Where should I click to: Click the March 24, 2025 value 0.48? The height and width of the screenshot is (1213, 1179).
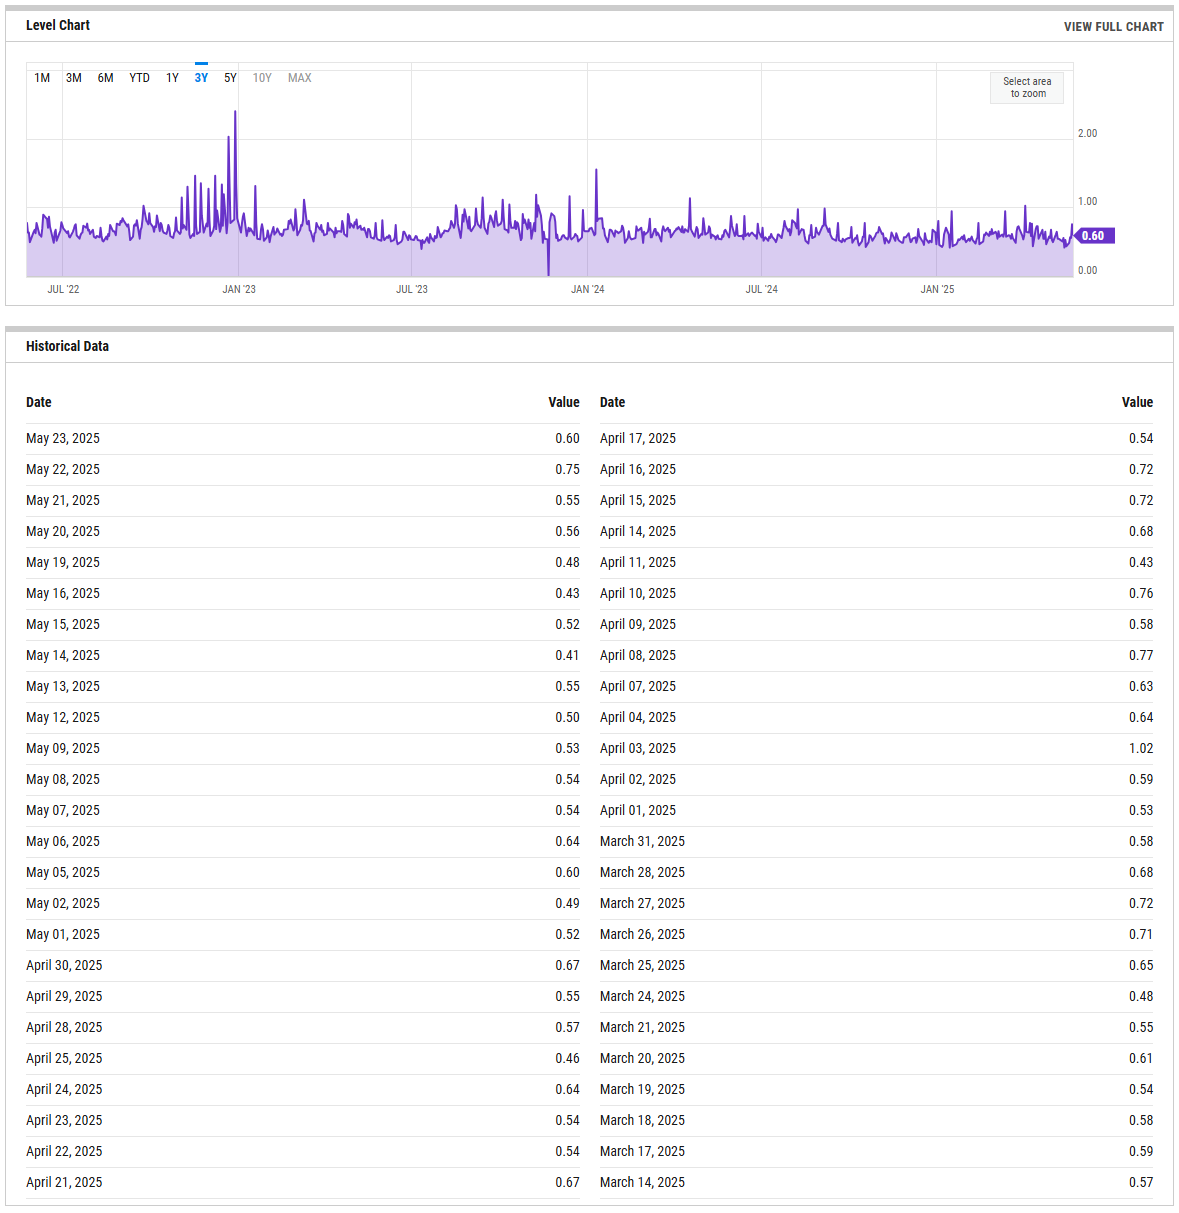tap(1141, 996)
